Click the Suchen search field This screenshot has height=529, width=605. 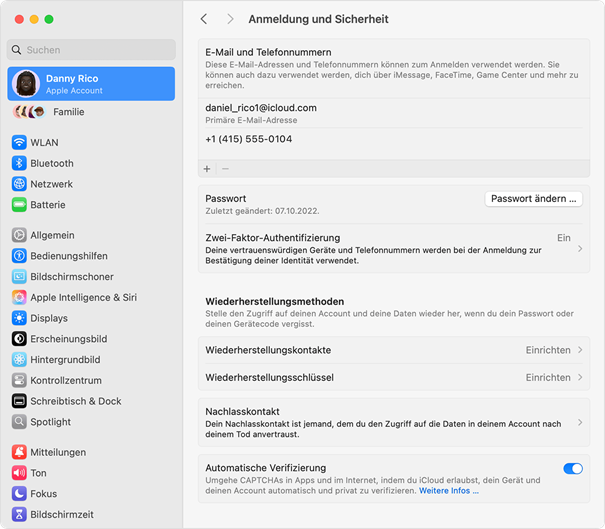click(x=91, y=50)
